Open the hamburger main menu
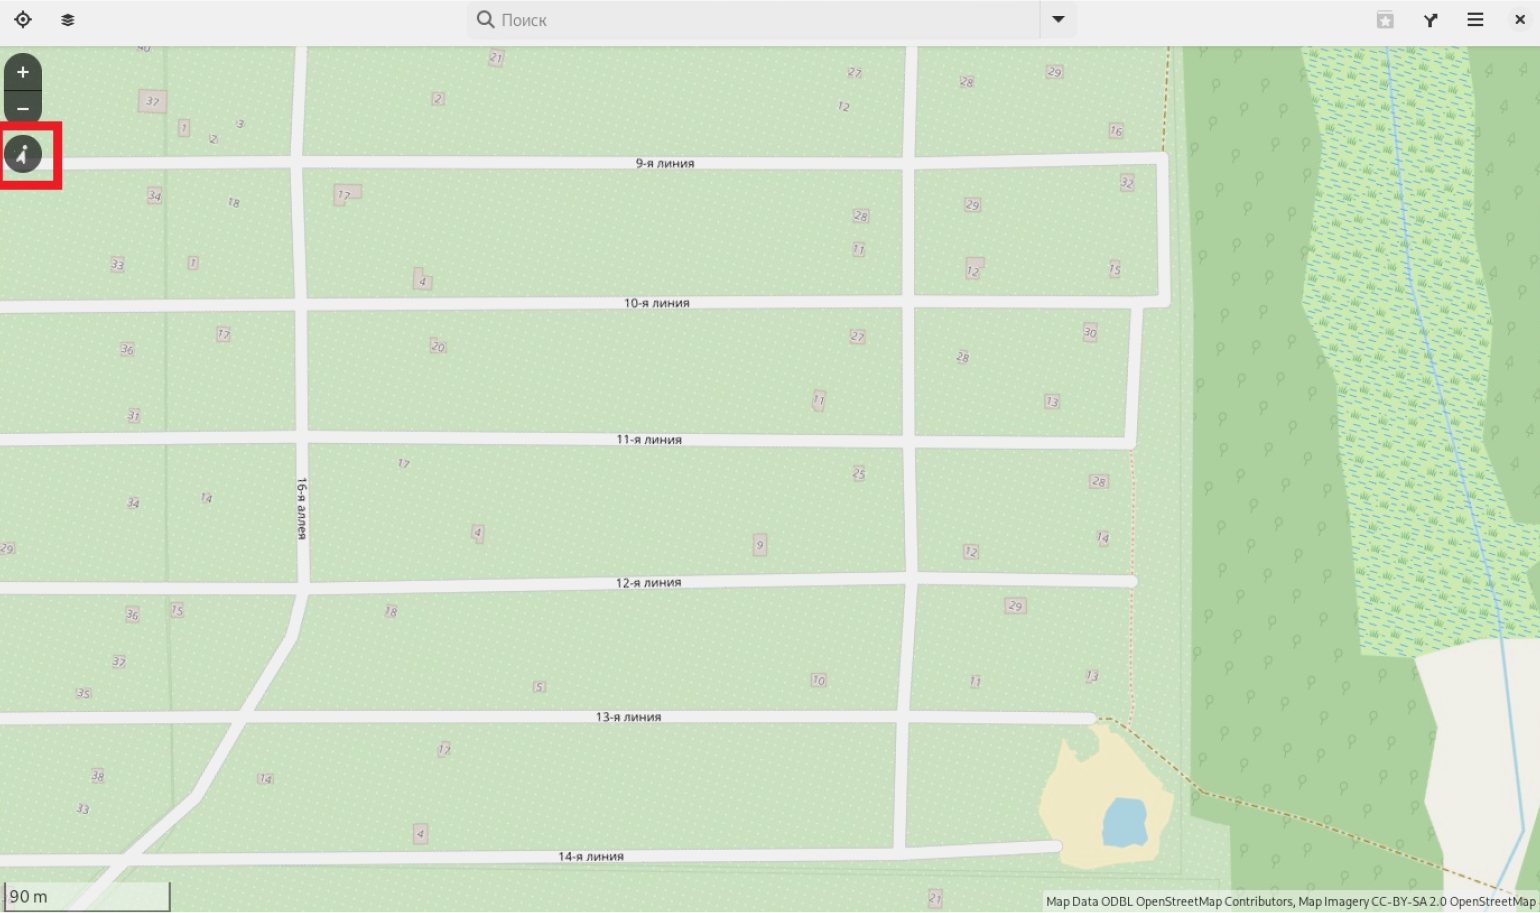1540x913 pixels. point(1475,20)
